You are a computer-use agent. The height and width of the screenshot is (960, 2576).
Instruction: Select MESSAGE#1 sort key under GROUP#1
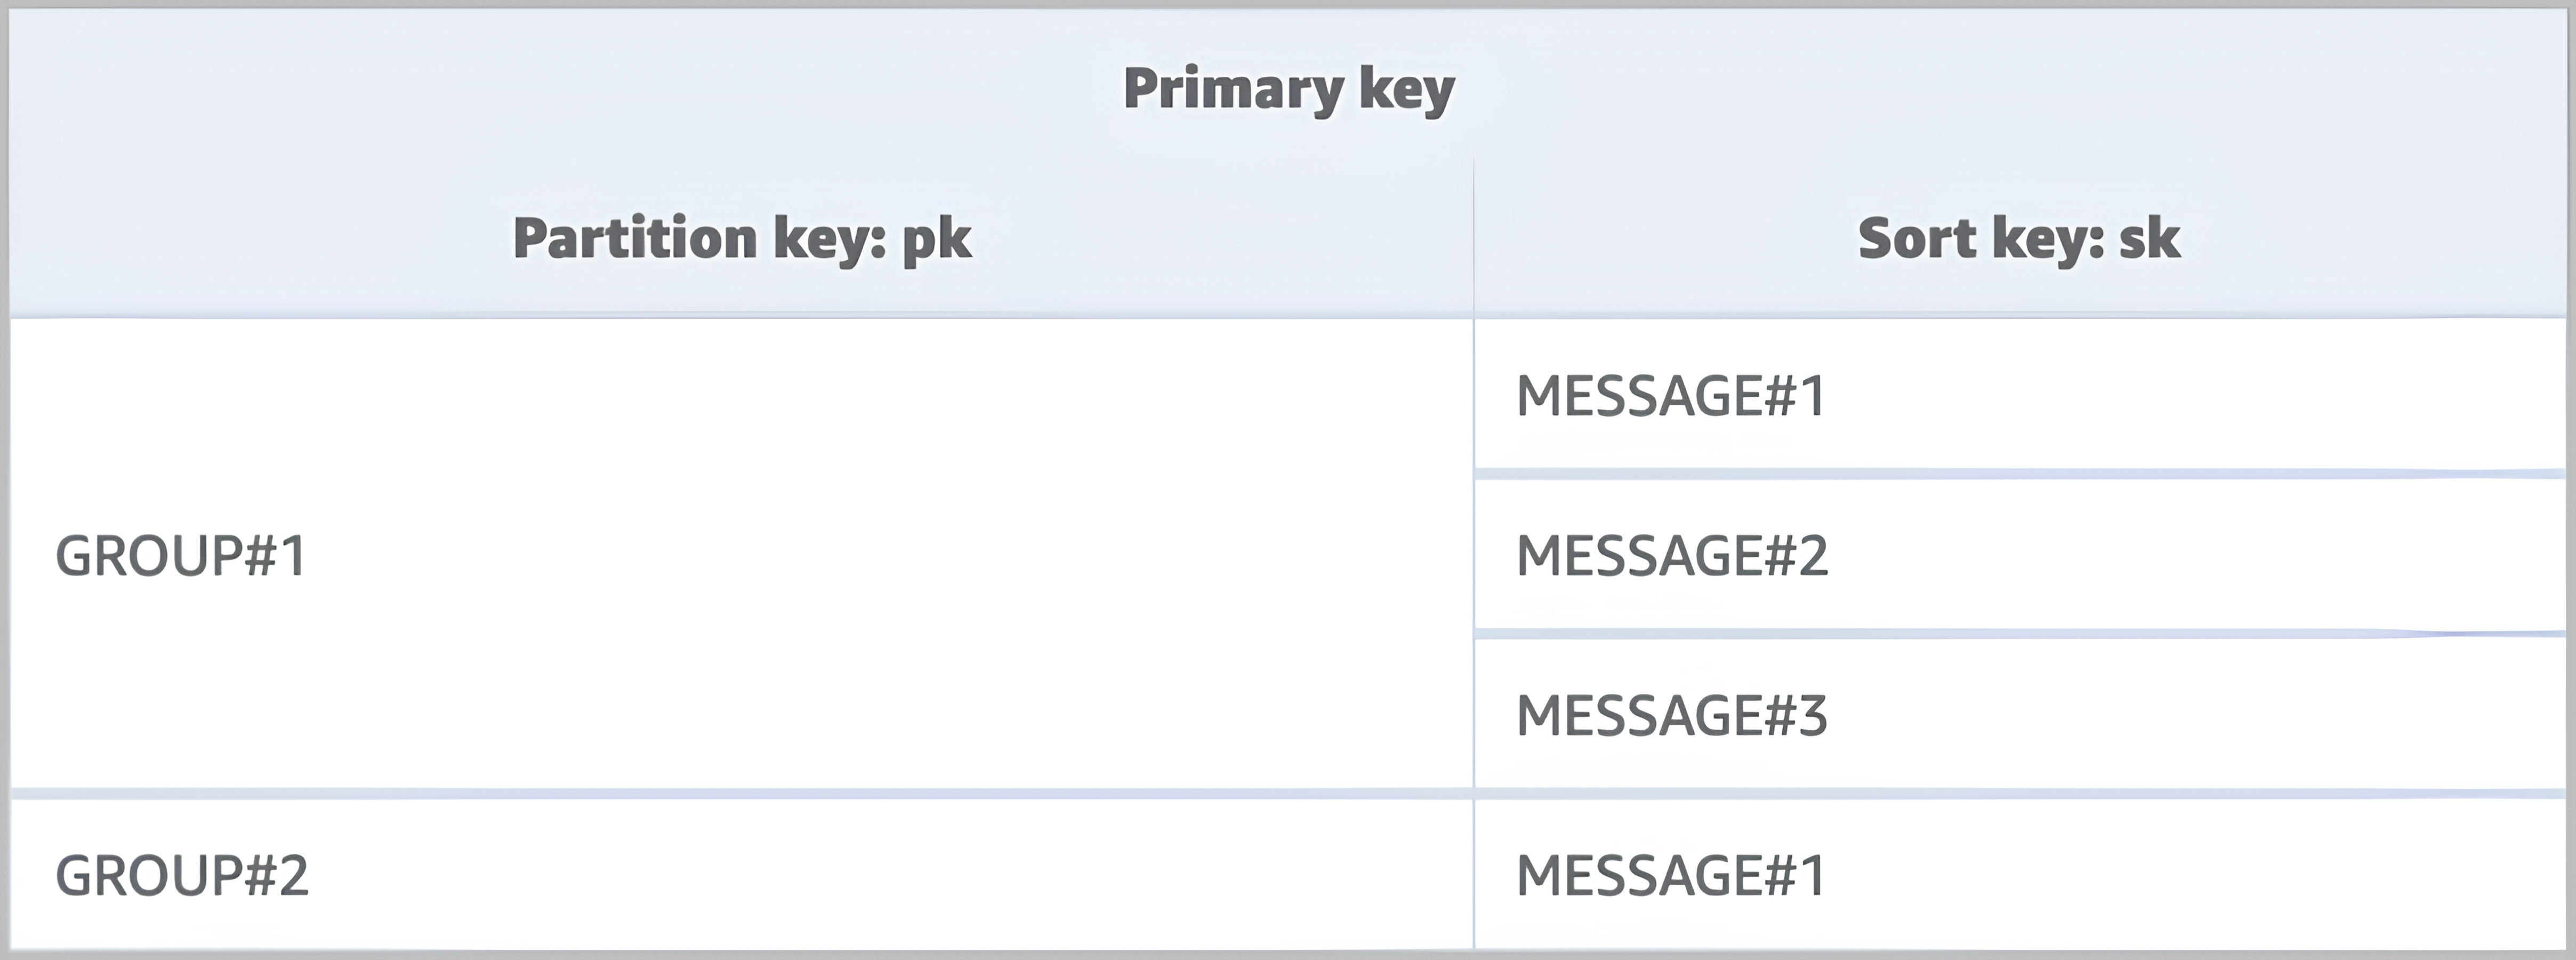[x=1670, y=396]
